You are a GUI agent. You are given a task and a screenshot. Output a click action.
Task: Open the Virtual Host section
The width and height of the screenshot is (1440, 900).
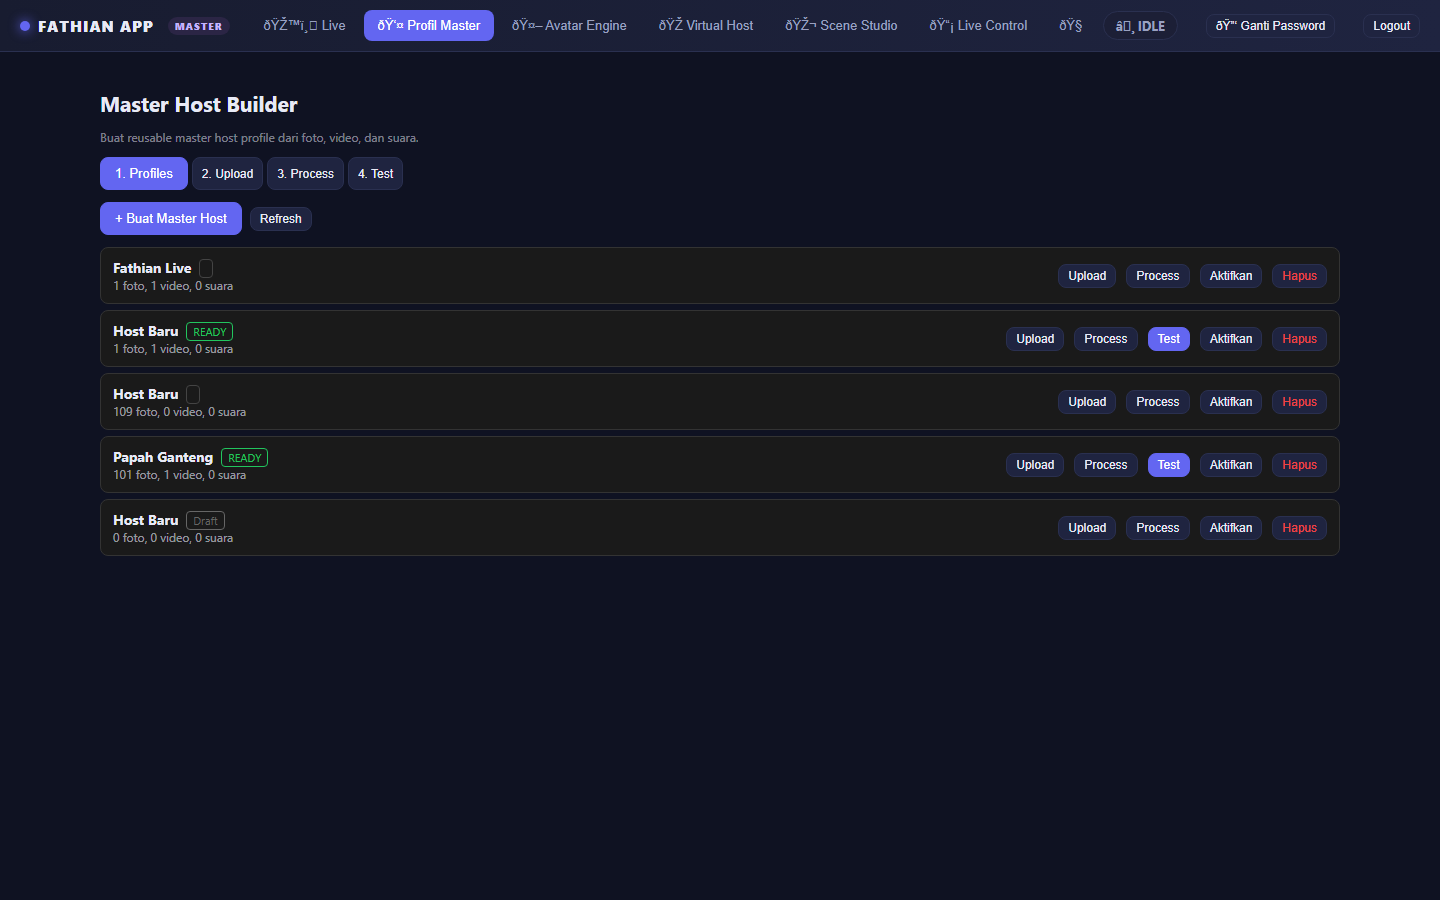(706, 26)
